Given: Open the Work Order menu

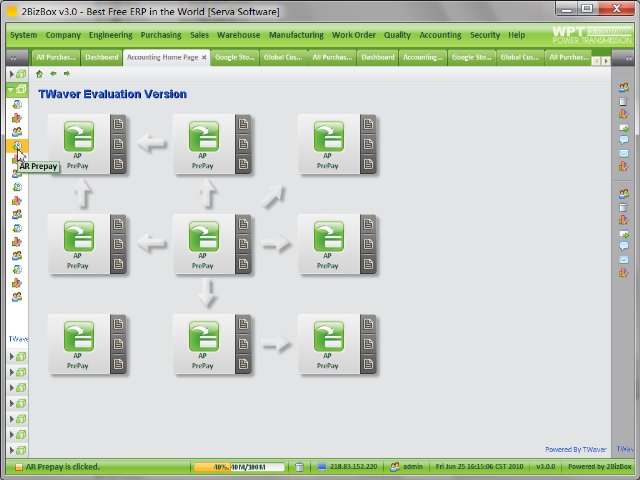Looking at the screenshot, I should point(353,35).
